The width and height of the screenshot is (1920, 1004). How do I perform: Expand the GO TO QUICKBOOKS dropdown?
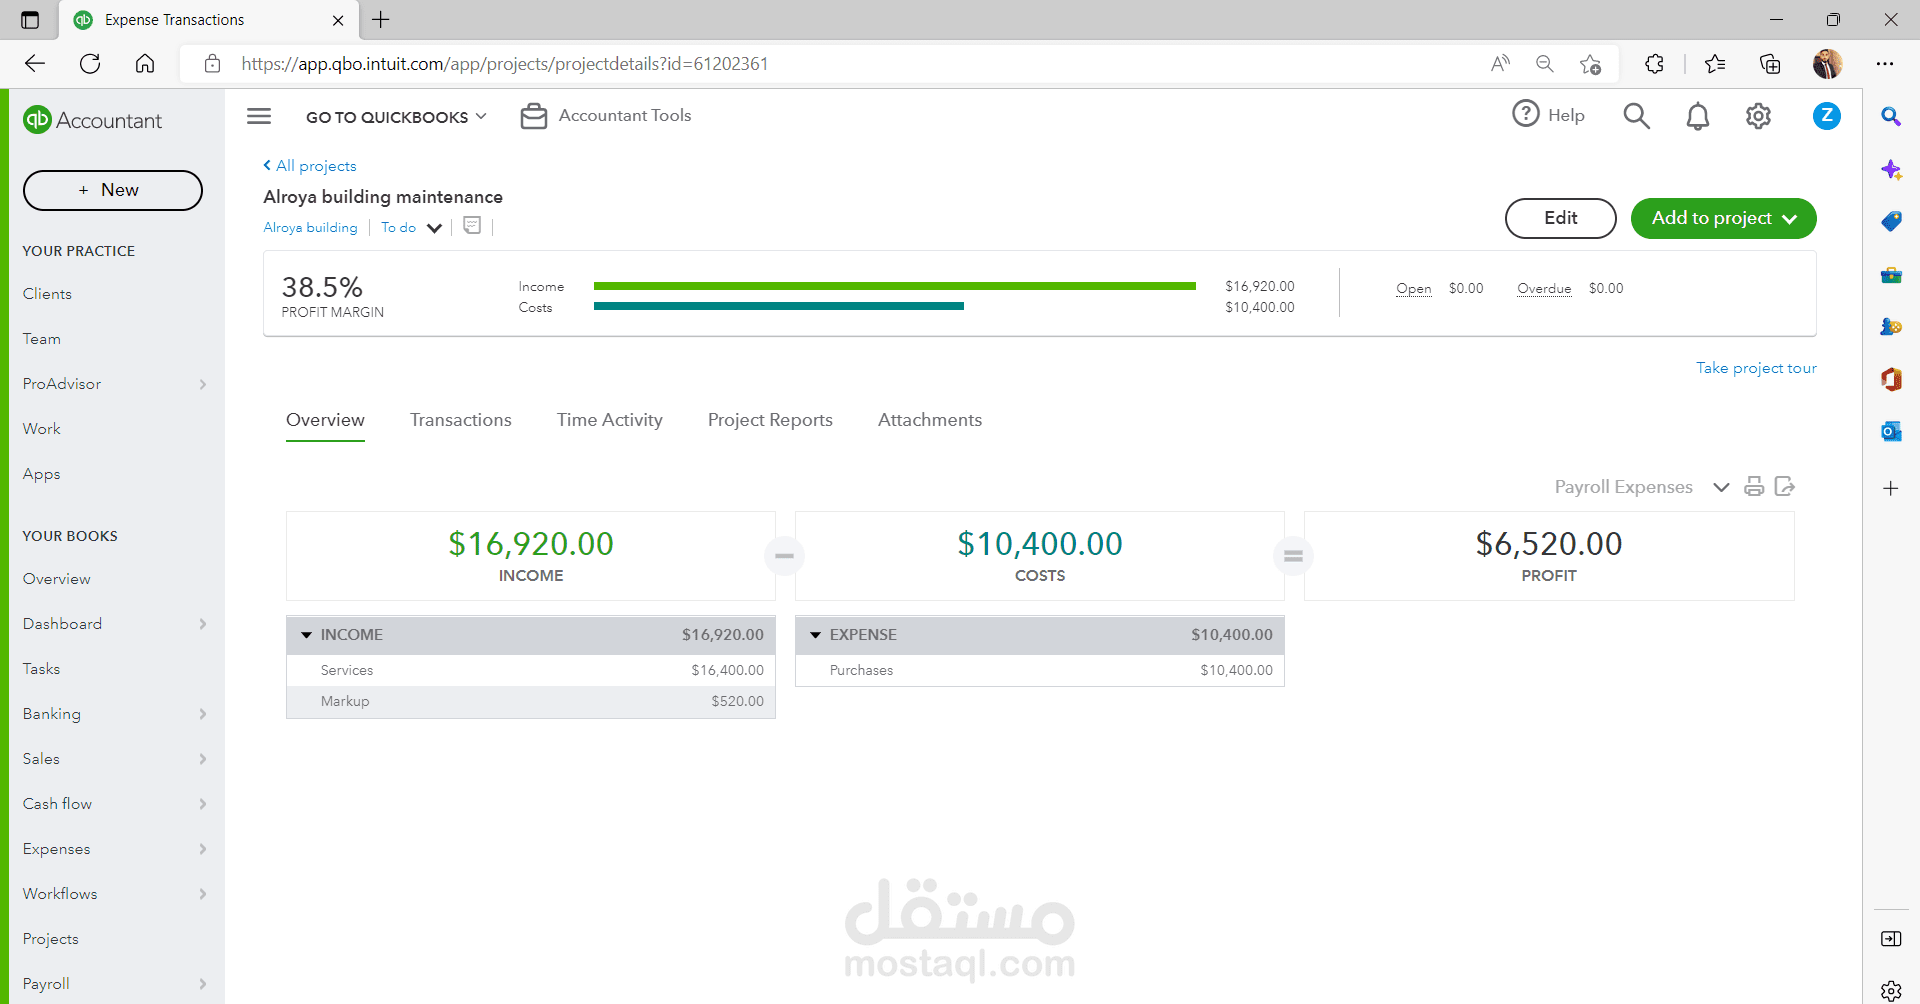[x=396, y=117]
